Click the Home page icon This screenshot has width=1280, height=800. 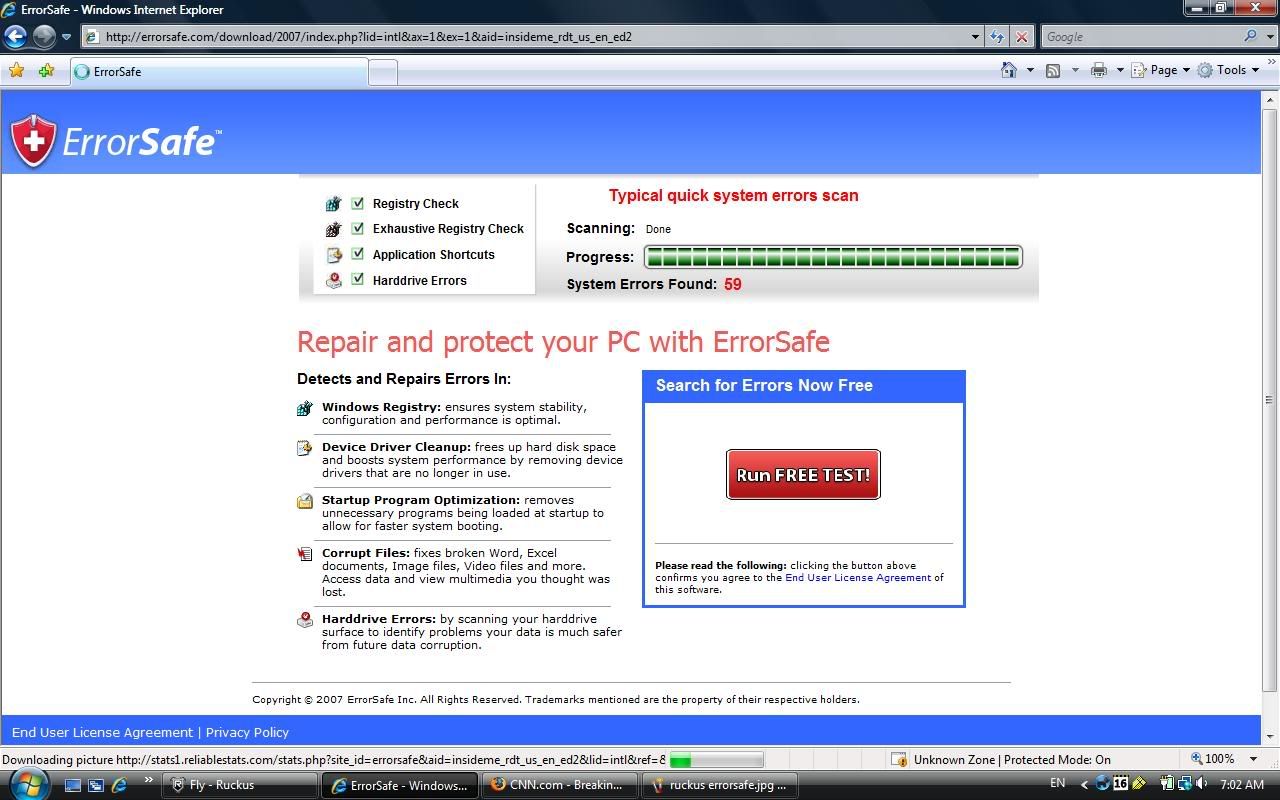click(x=1009, y=70)
